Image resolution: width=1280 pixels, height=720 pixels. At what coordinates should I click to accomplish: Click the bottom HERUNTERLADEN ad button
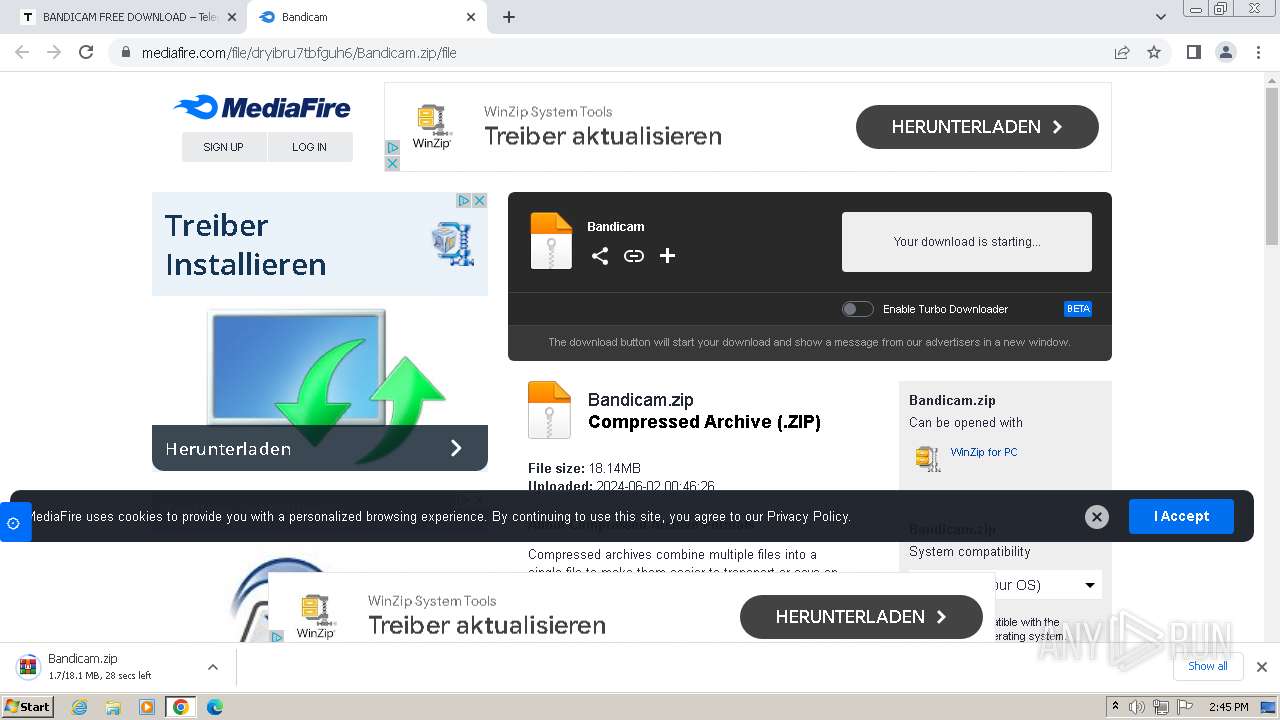[861, 617]
